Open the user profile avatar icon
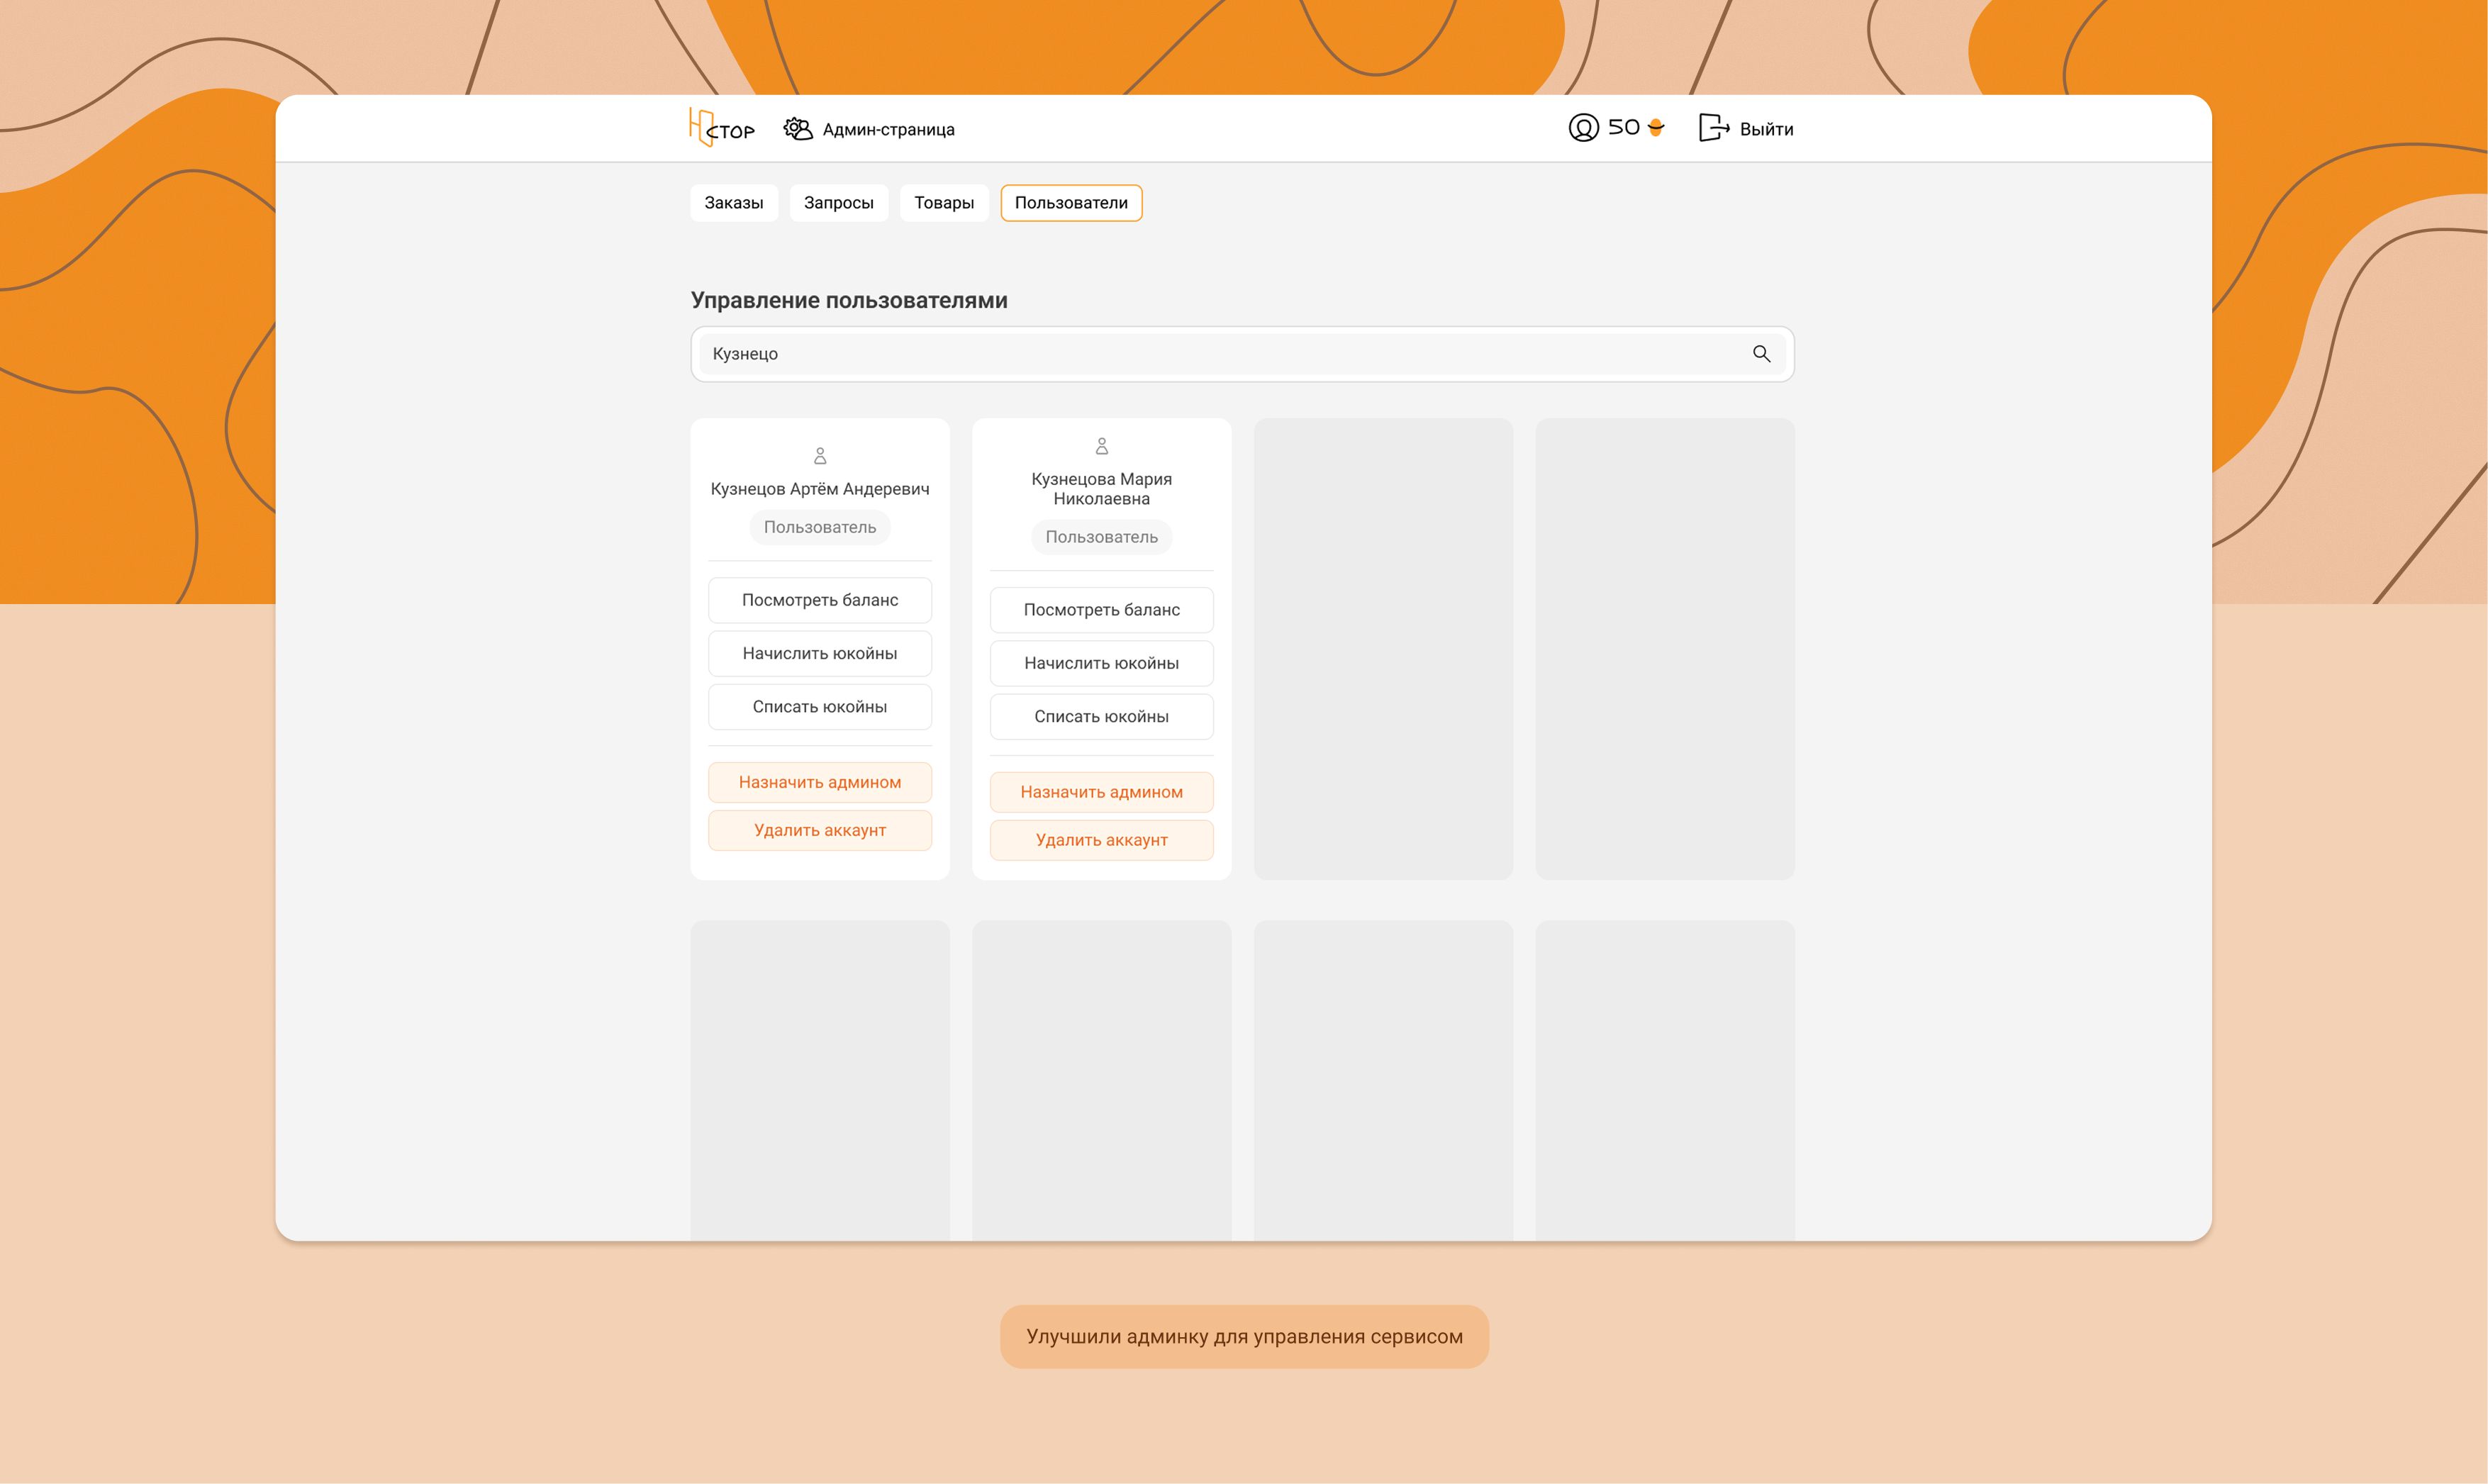Image resolution: width=2488 pixels, height=1484 pixels. point(1583,128)
